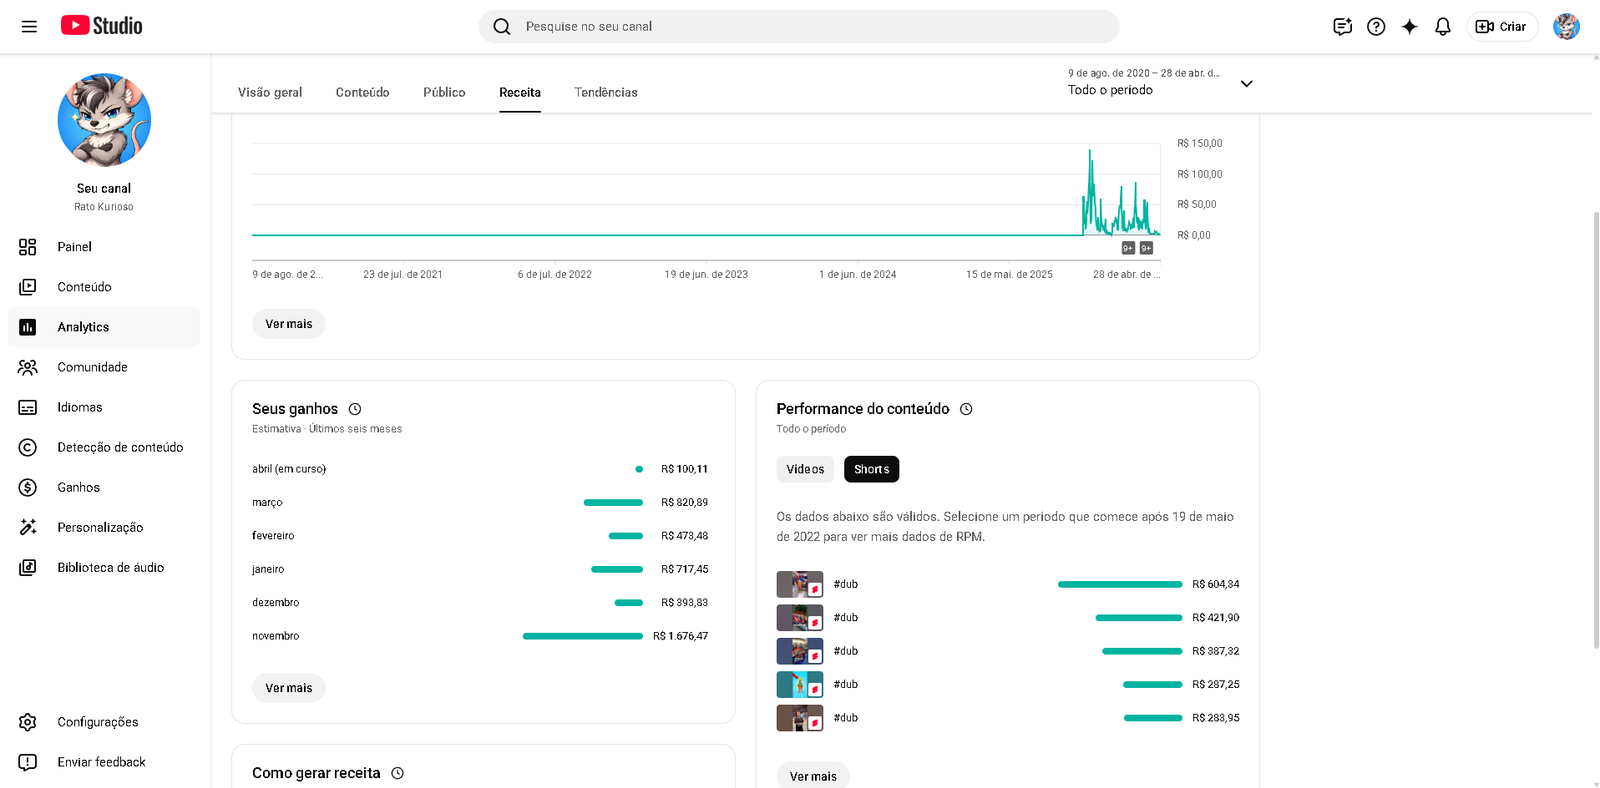Open the help question mark icon
The height and width of the screenshot is (788, 1600).
pos(1376,27)
